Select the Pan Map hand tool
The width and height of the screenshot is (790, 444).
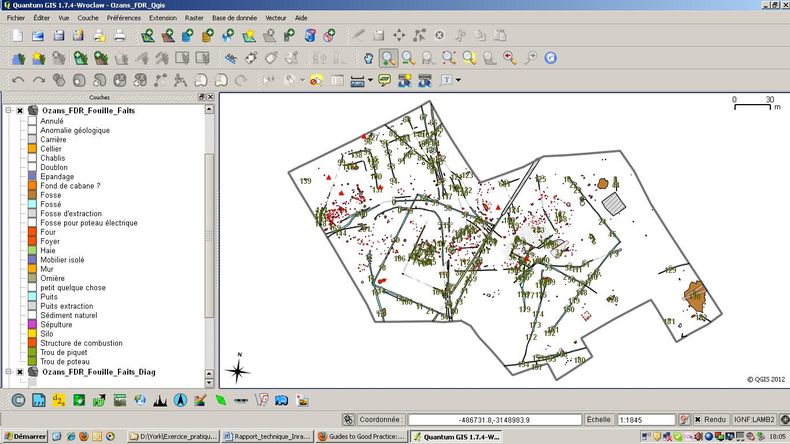tap(368, 58)
